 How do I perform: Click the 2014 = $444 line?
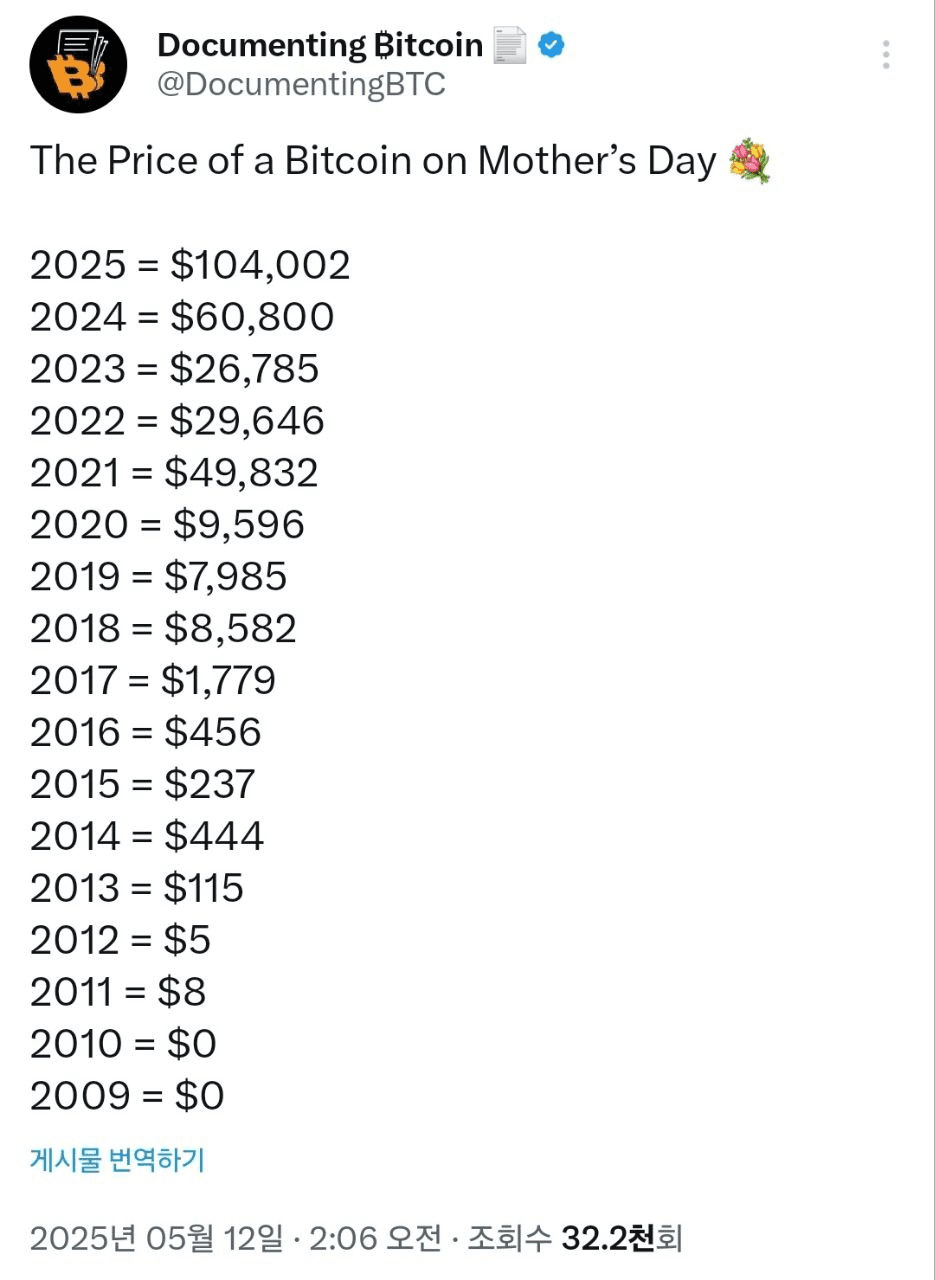[147, 836]
